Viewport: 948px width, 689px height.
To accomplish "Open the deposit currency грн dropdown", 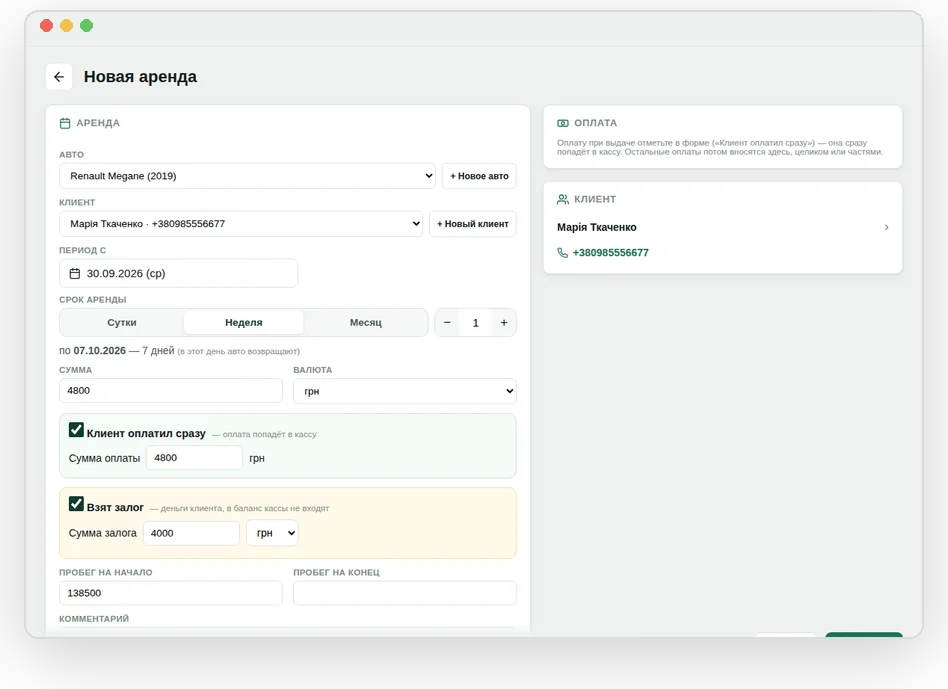I will [272, 533].
